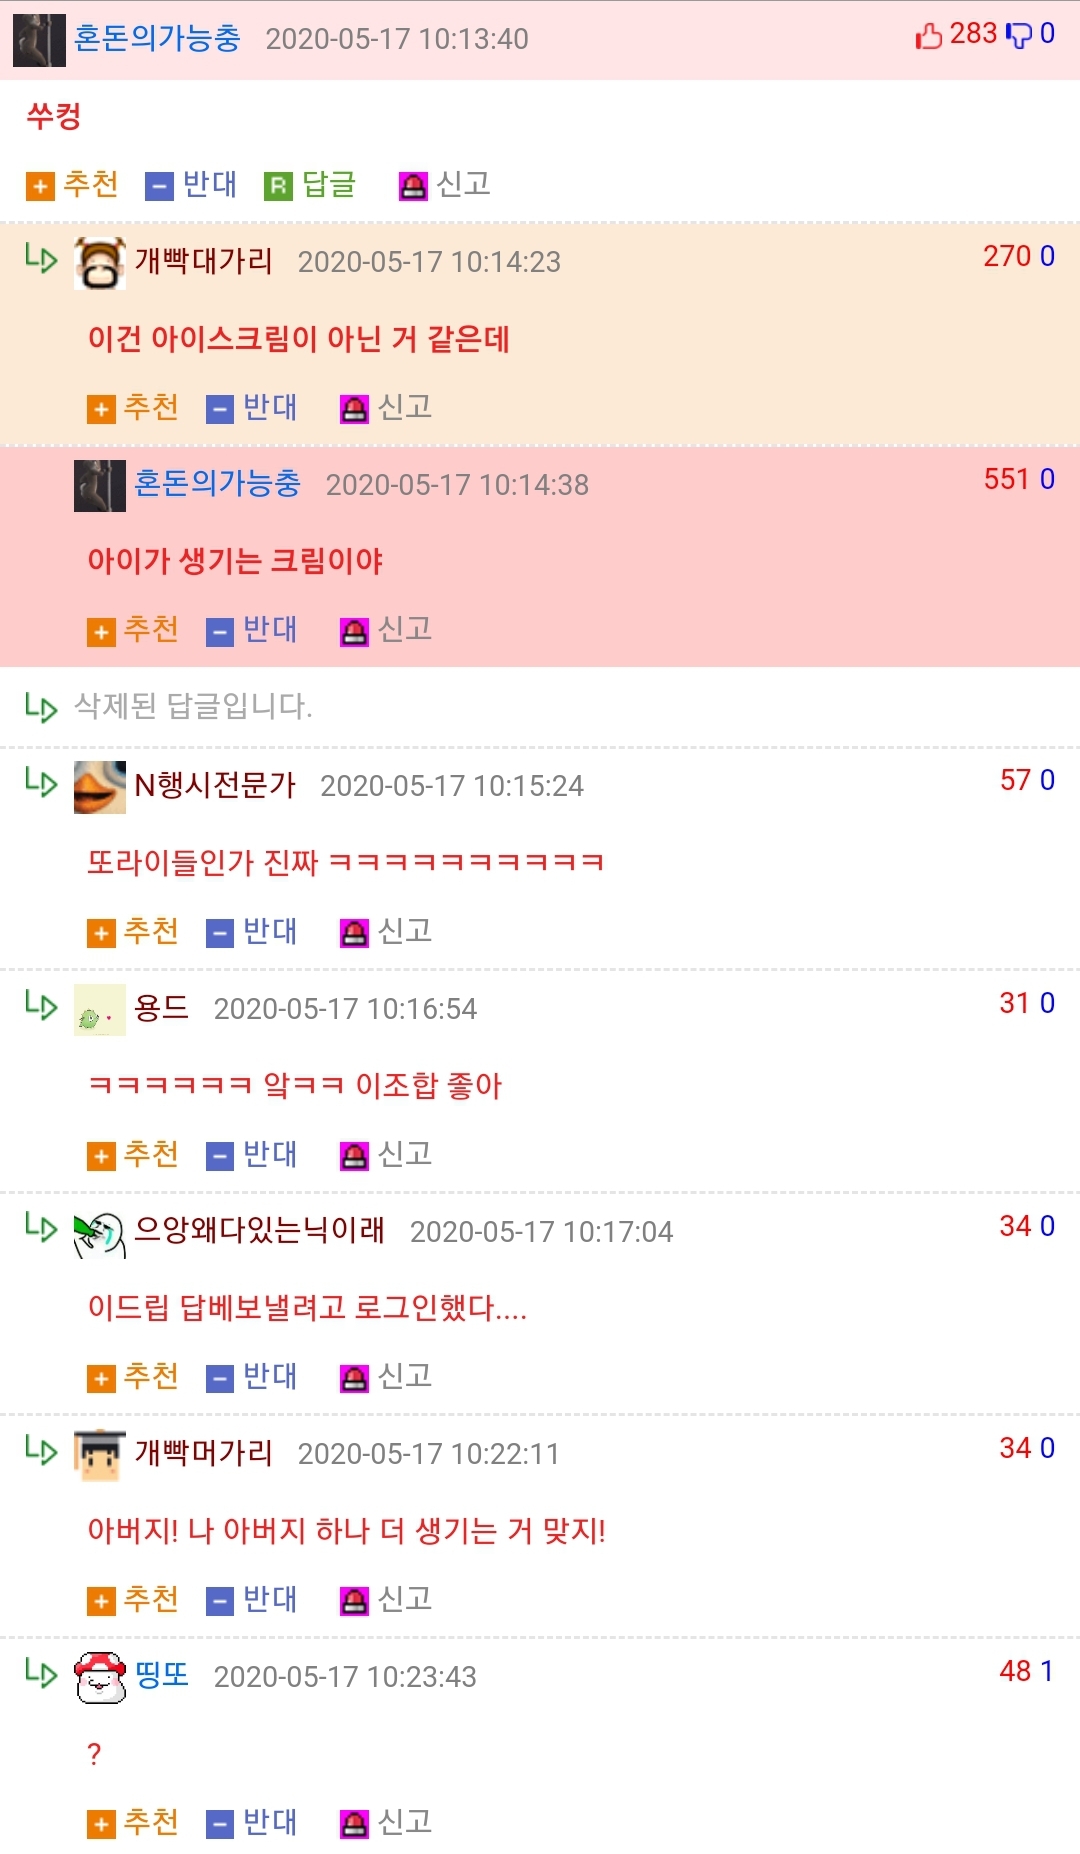Viewport: 1080px width, 1854px height.
Task: Report the 아버지! 나 아버지 comment
Action: point(386,1600)
